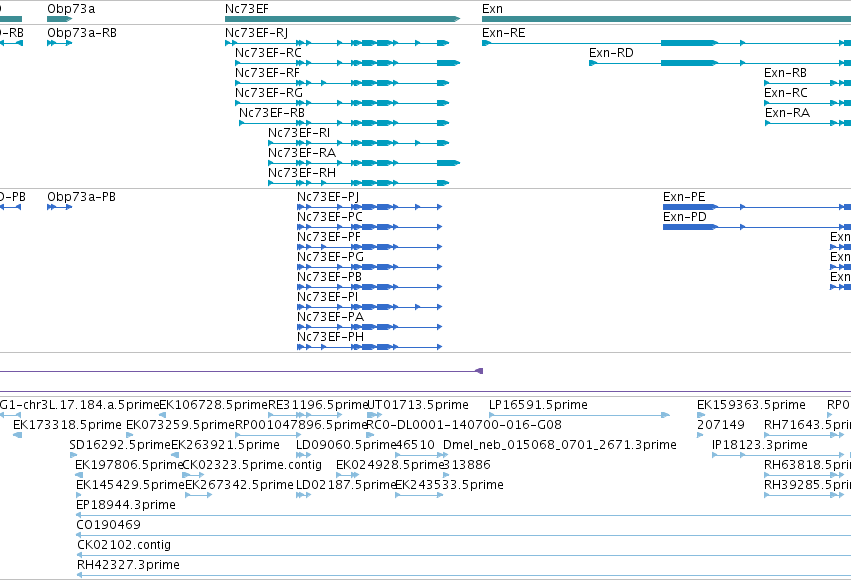Screen dimensions: 851x580
Task: Select RC0-DL0001-140700-016-G08 label
Action: 465,425
